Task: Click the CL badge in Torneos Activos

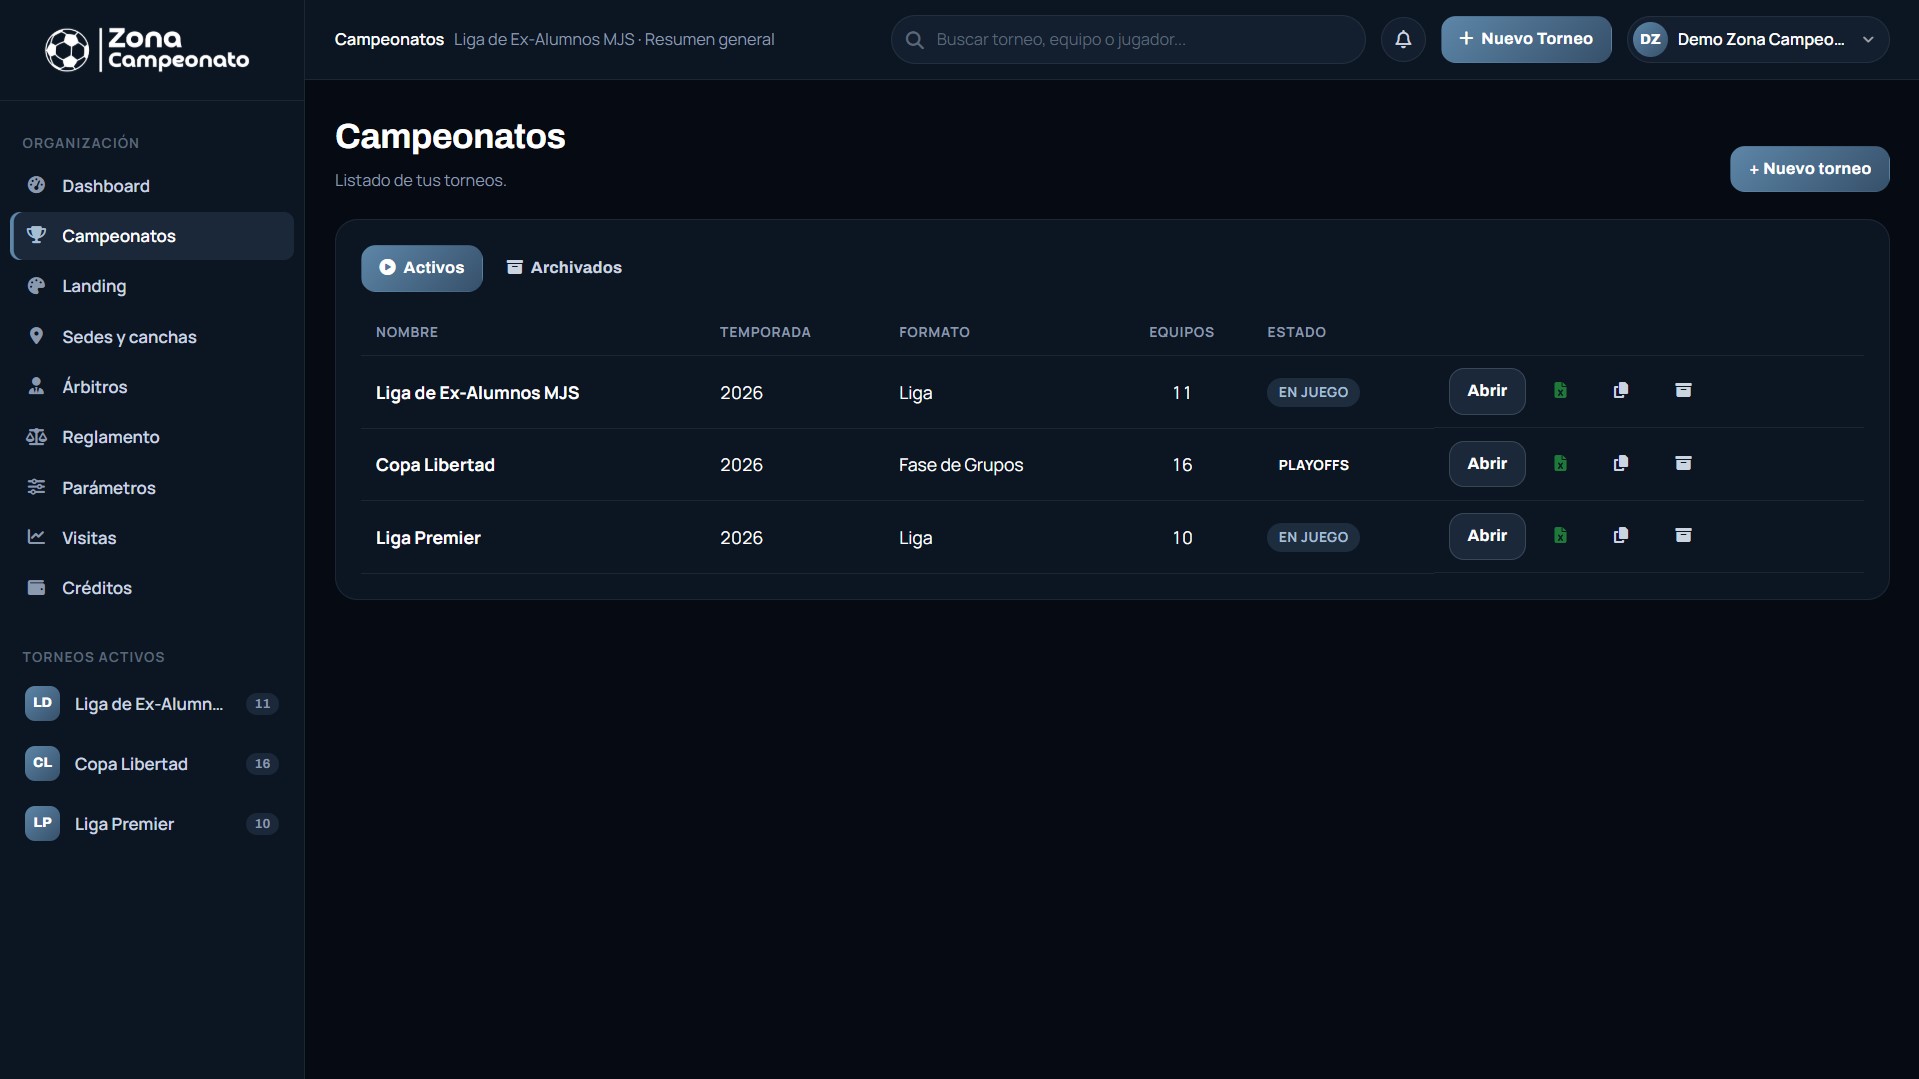Action: (42, 763)
